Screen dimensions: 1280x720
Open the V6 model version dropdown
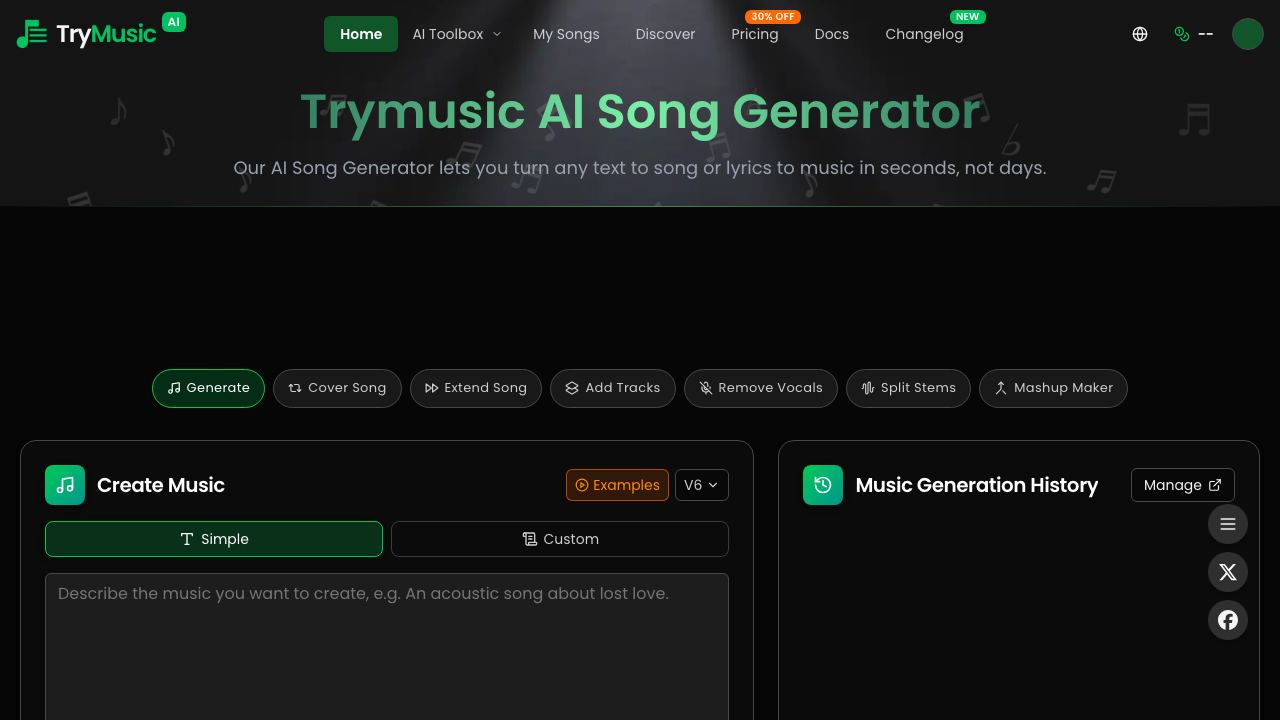pyautogui.click(x=702, y=485)
